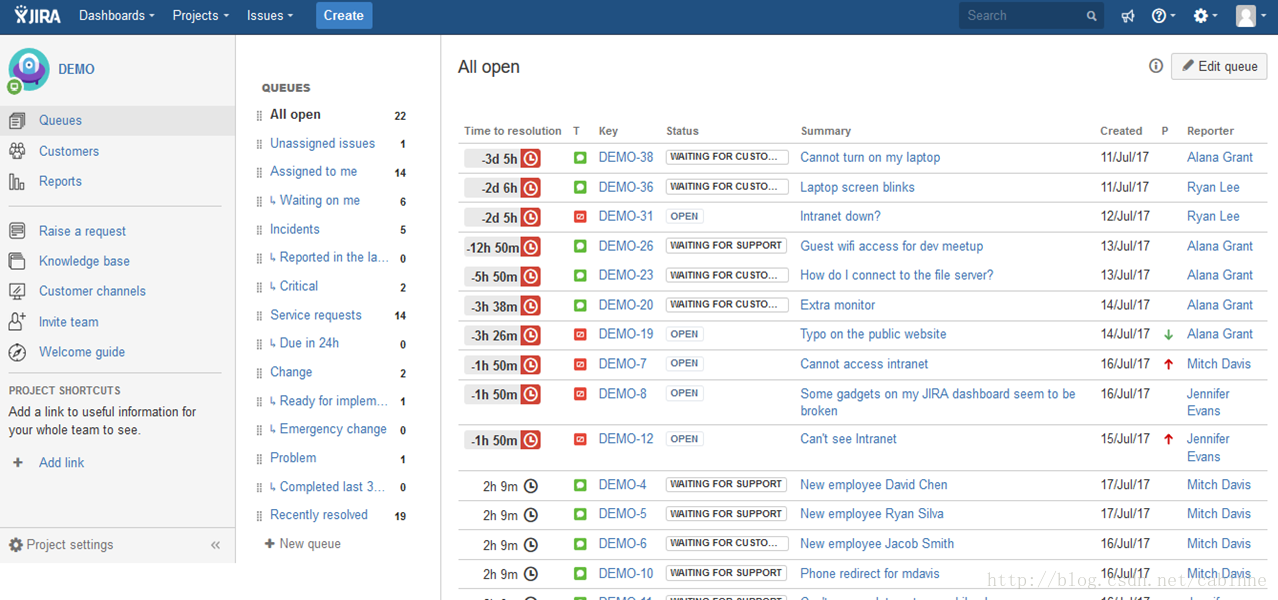Viewport: 1278px width, 600px height.
Task: Click the Reports chart icon
Action: pyautogui.click(x=17, y=181)
